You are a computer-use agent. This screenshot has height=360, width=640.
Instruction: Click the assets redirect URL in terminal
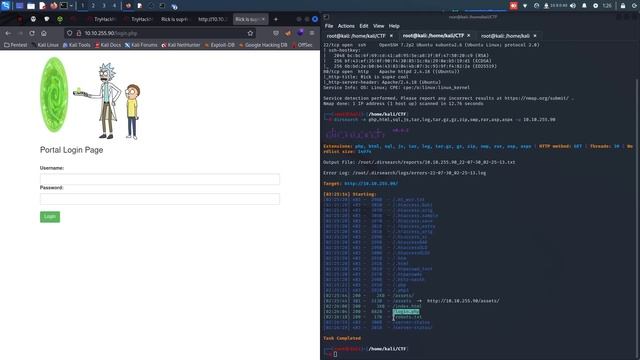coord(463,301)
